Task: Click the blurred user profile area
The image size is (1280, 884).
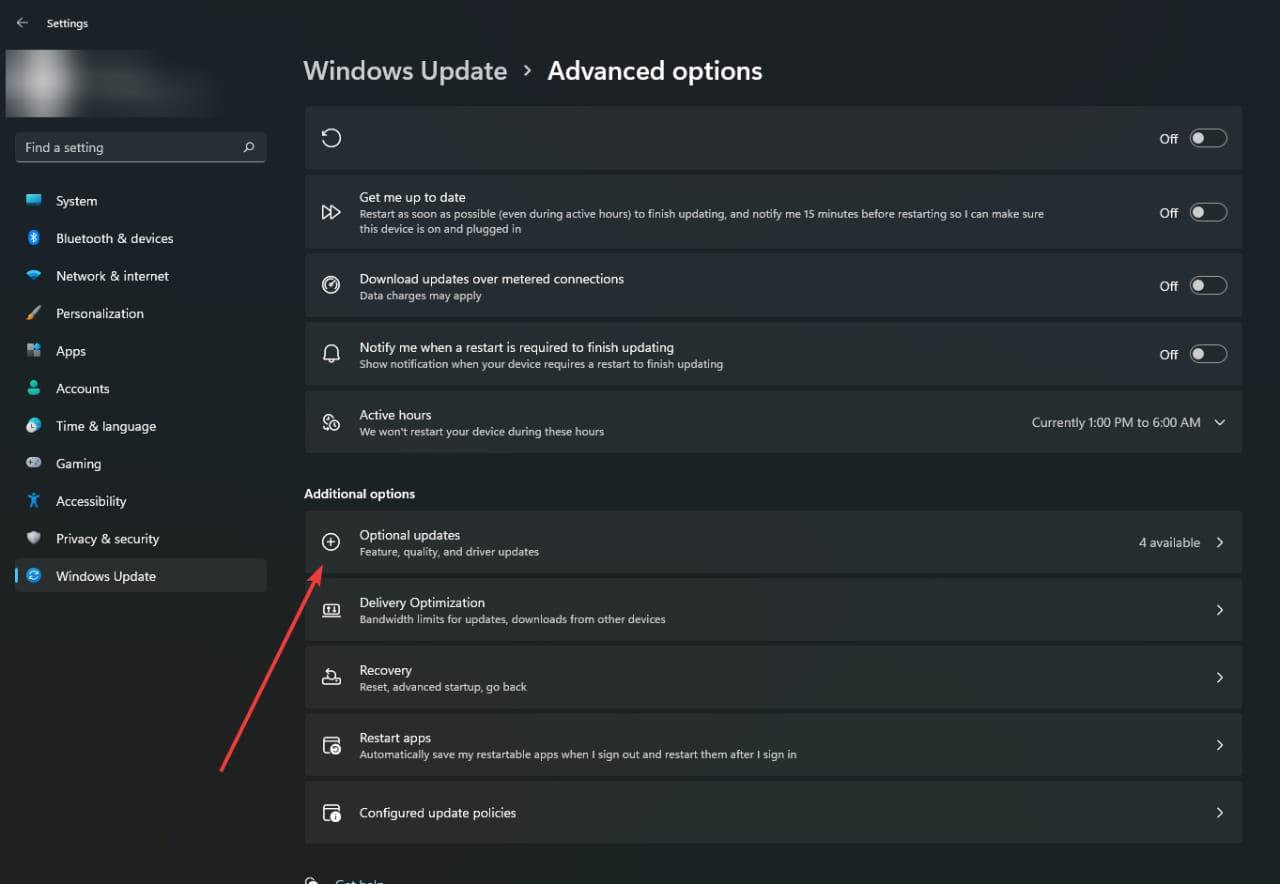Action: pyautogui.click(x=110, y=82)
